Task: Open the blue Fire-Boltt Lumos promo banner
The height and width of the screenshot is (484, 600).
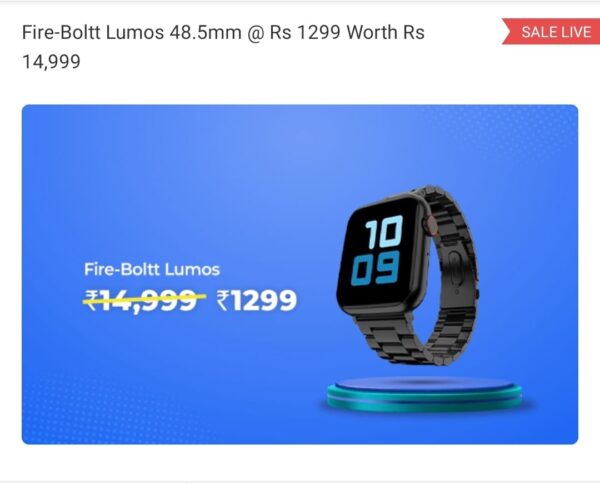Action: (300, 274)
